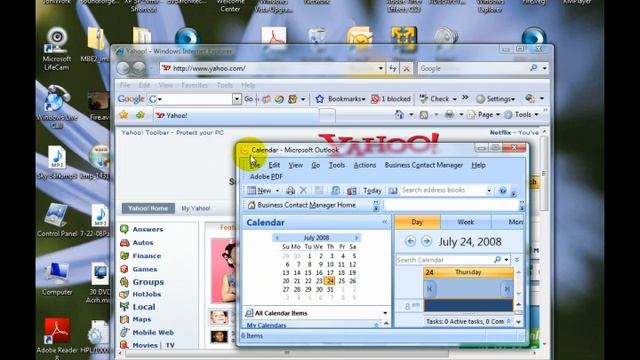Viewport: 640px width, 360px height.
Task: Click the Search Calendar magnifier icon
Action: [497, 260]
